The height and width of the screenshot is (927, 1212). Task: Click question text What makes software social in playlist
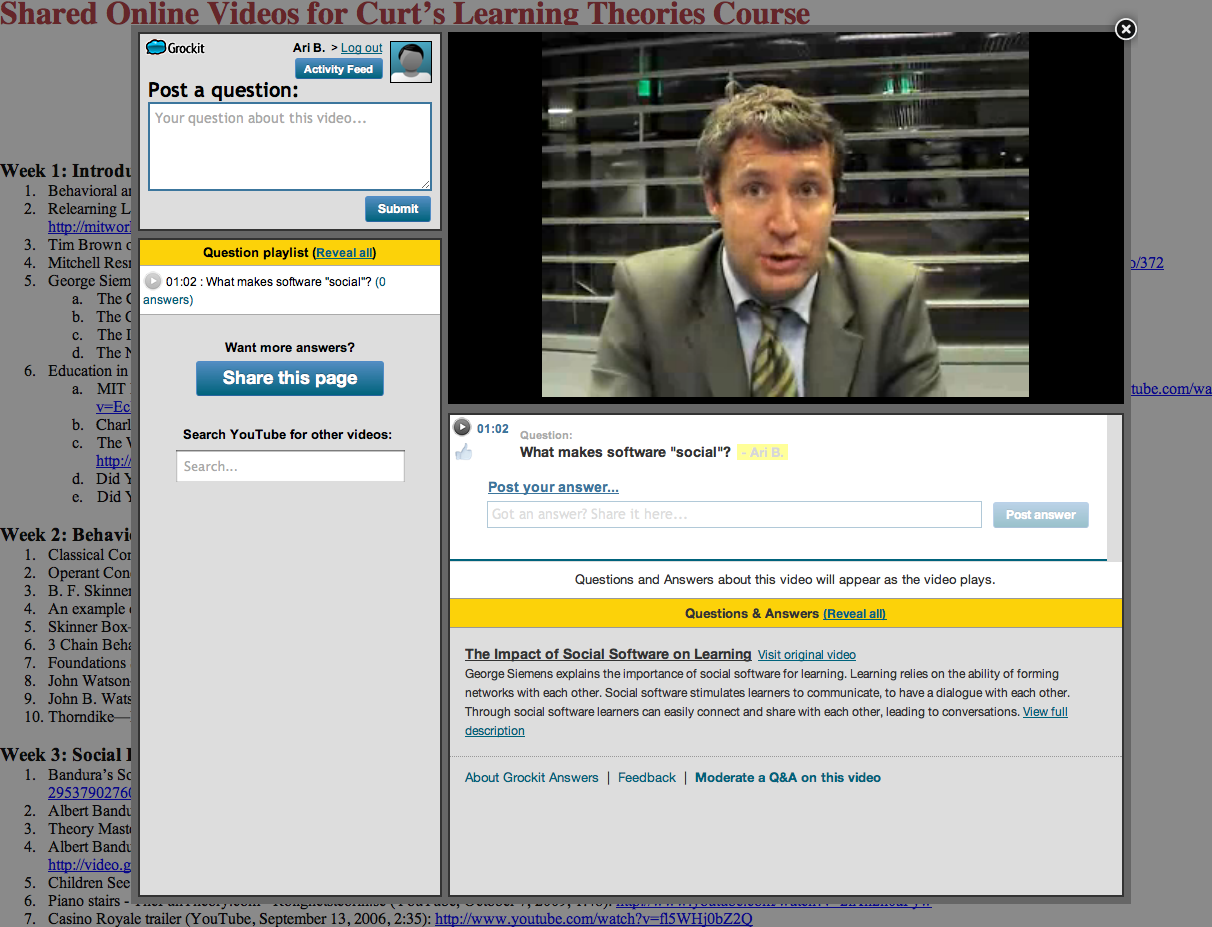point(289,282)
